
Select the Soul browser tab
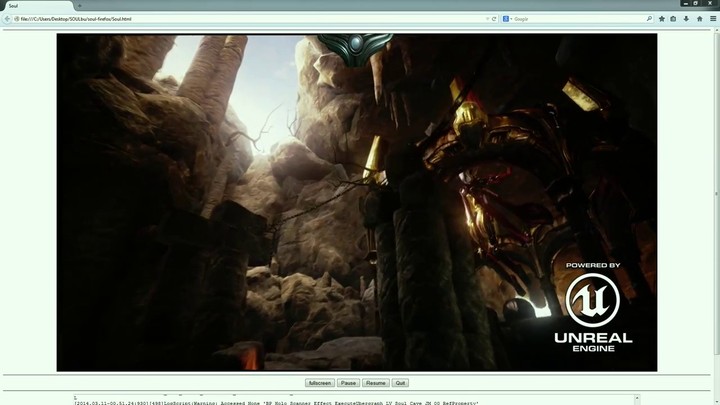pos(37,6)
